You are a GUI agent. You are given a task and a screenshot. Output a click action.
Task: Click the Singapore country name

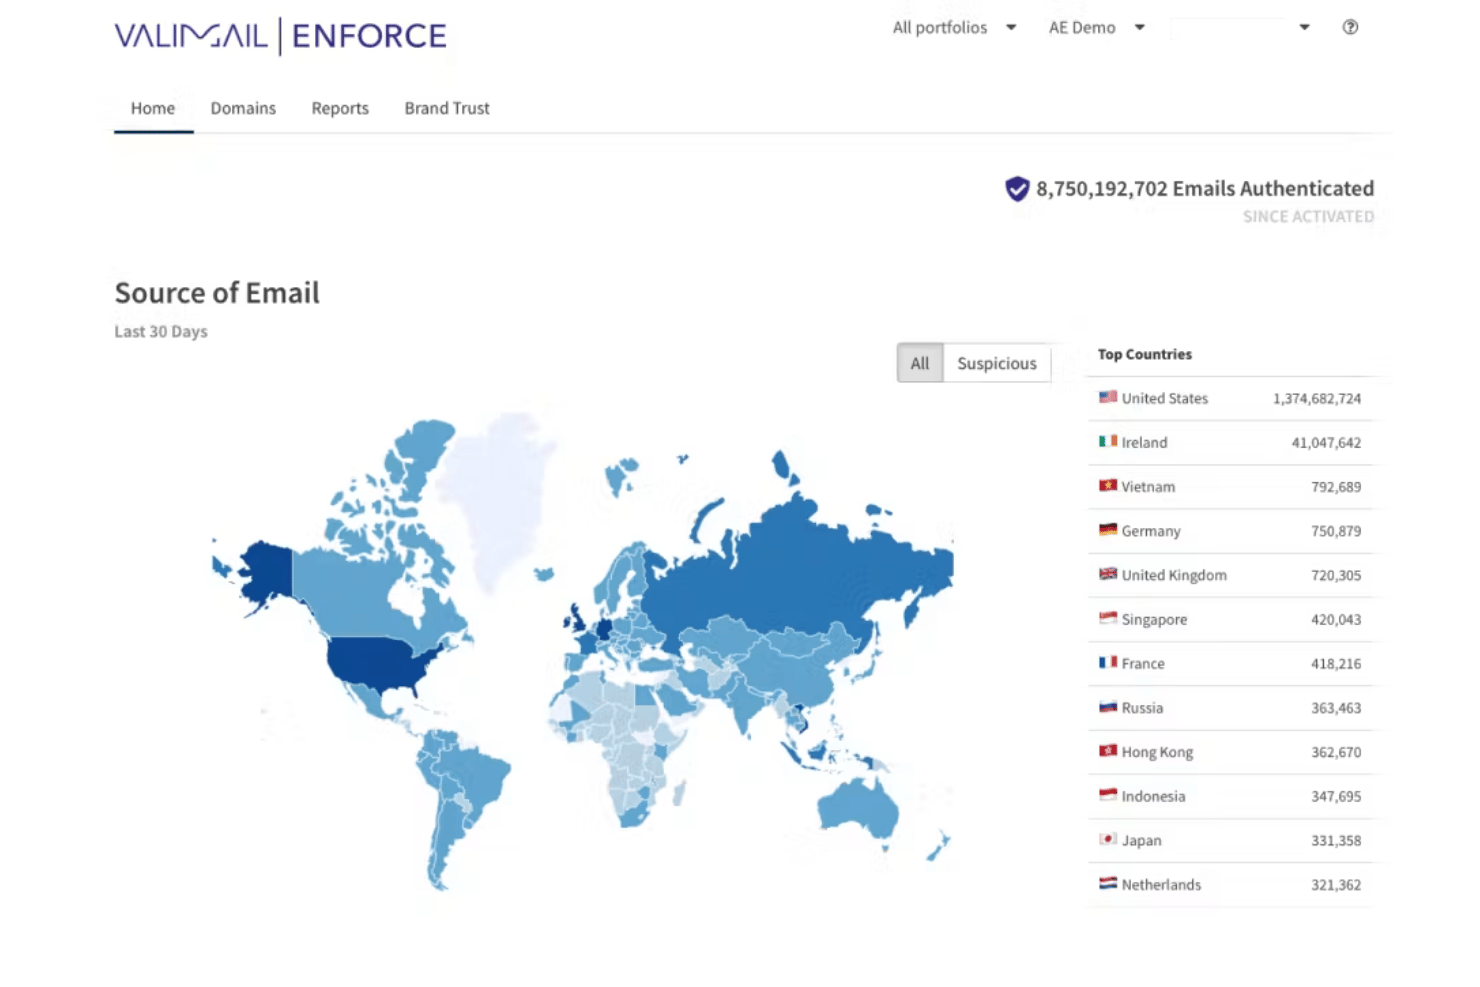click(1154, 619)
